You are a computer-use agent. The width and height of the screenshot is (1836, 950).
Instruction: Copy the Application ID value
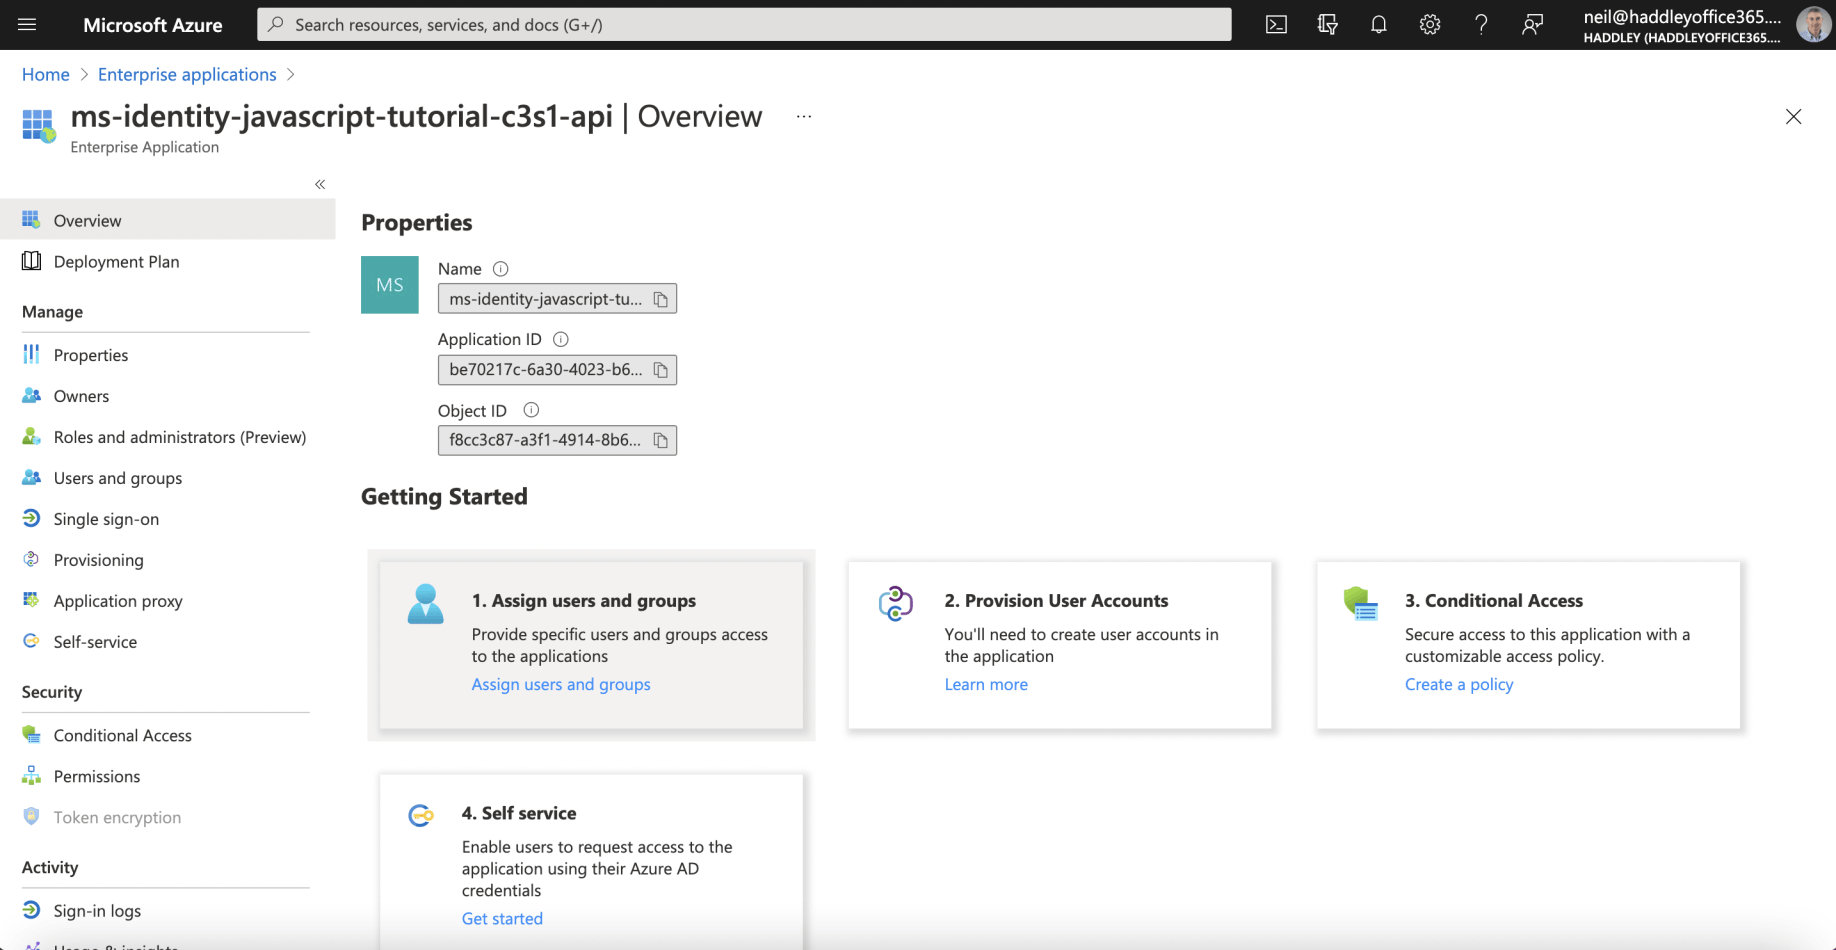coord(661,370)
